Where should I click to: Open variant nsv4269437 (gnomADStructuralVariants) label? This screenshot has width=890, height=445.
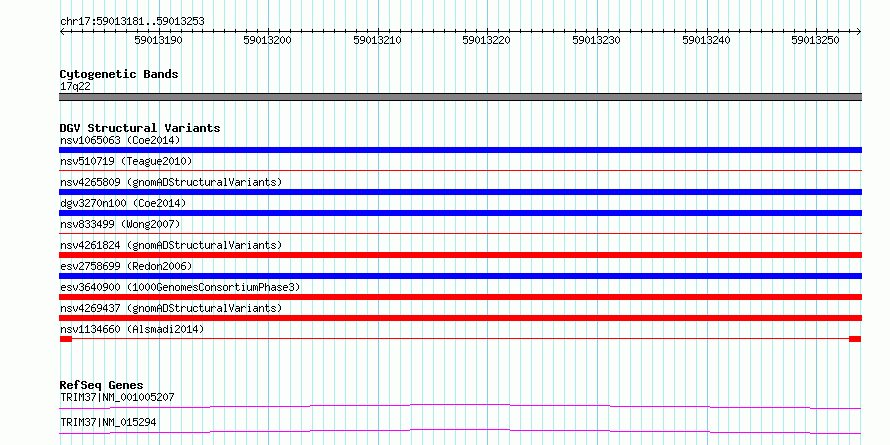(171, 308)
